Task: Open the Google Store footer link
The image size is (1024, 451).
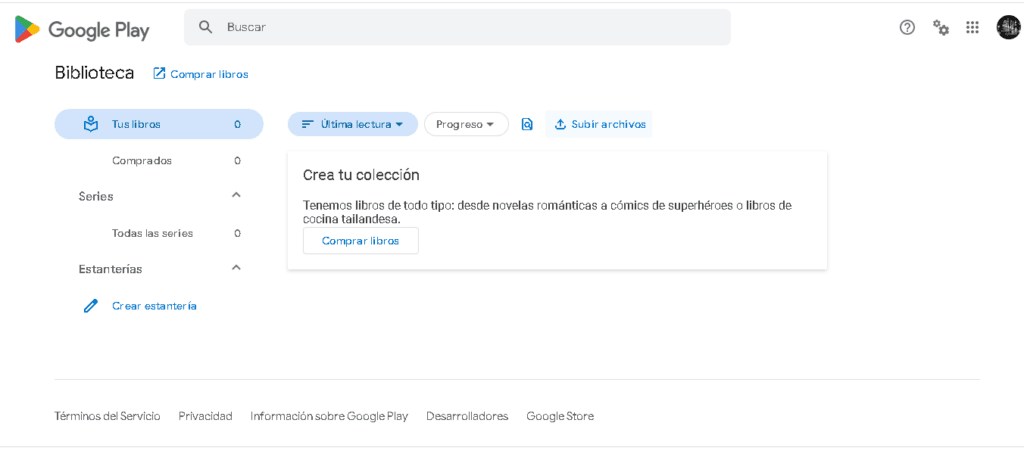Action: [560, 416]
